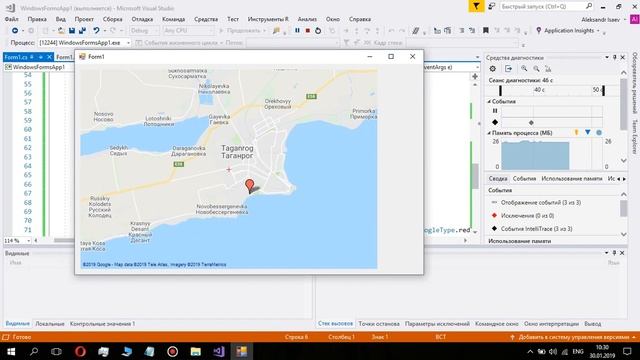Collapse the Память процесса section
The width and height of the screenshot is (640, 360).
[x=489, y=133]
